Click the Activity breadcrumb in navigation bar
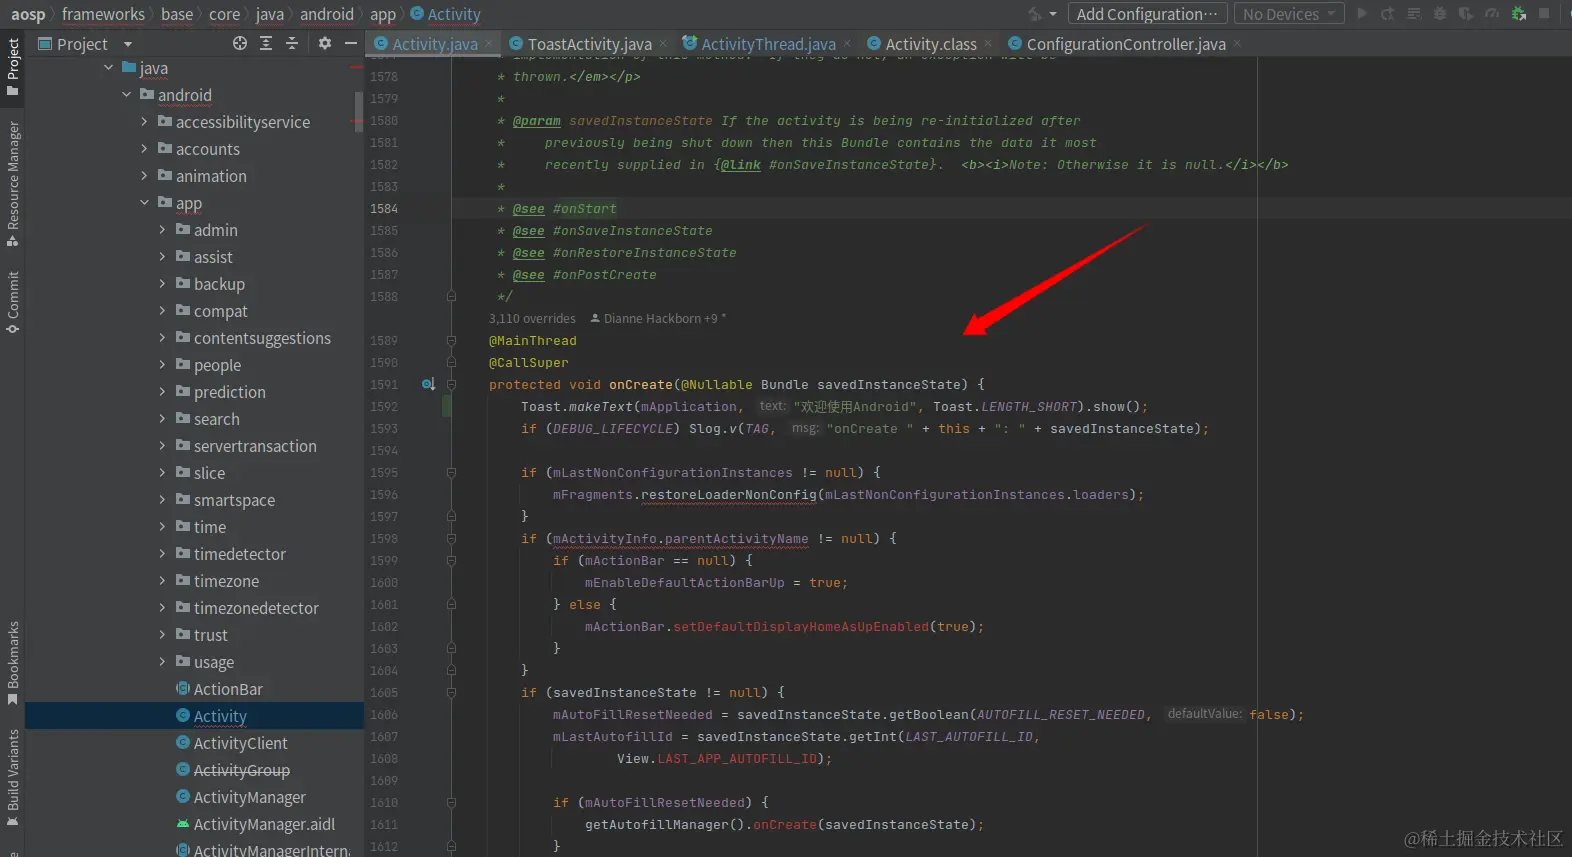The height and width of the screenshot is (857, 1572). [x=445, y=14]
